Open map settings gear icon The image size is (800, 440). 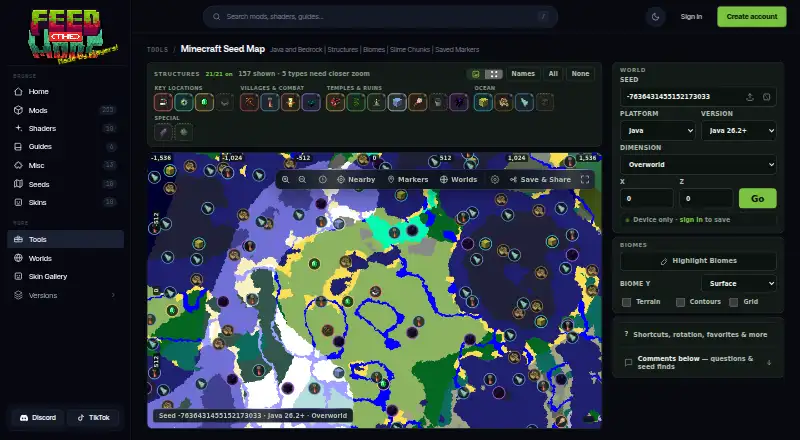coord(494,180)
